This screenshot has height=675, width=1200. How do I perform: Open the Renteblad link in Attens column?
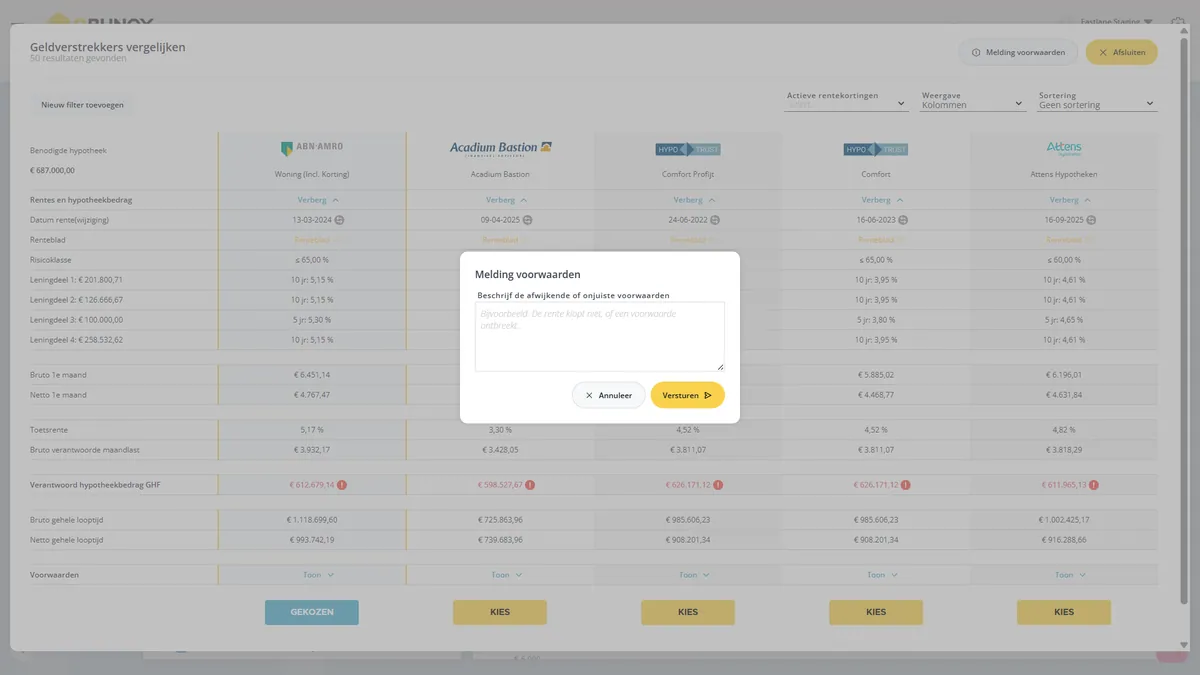1064,240
